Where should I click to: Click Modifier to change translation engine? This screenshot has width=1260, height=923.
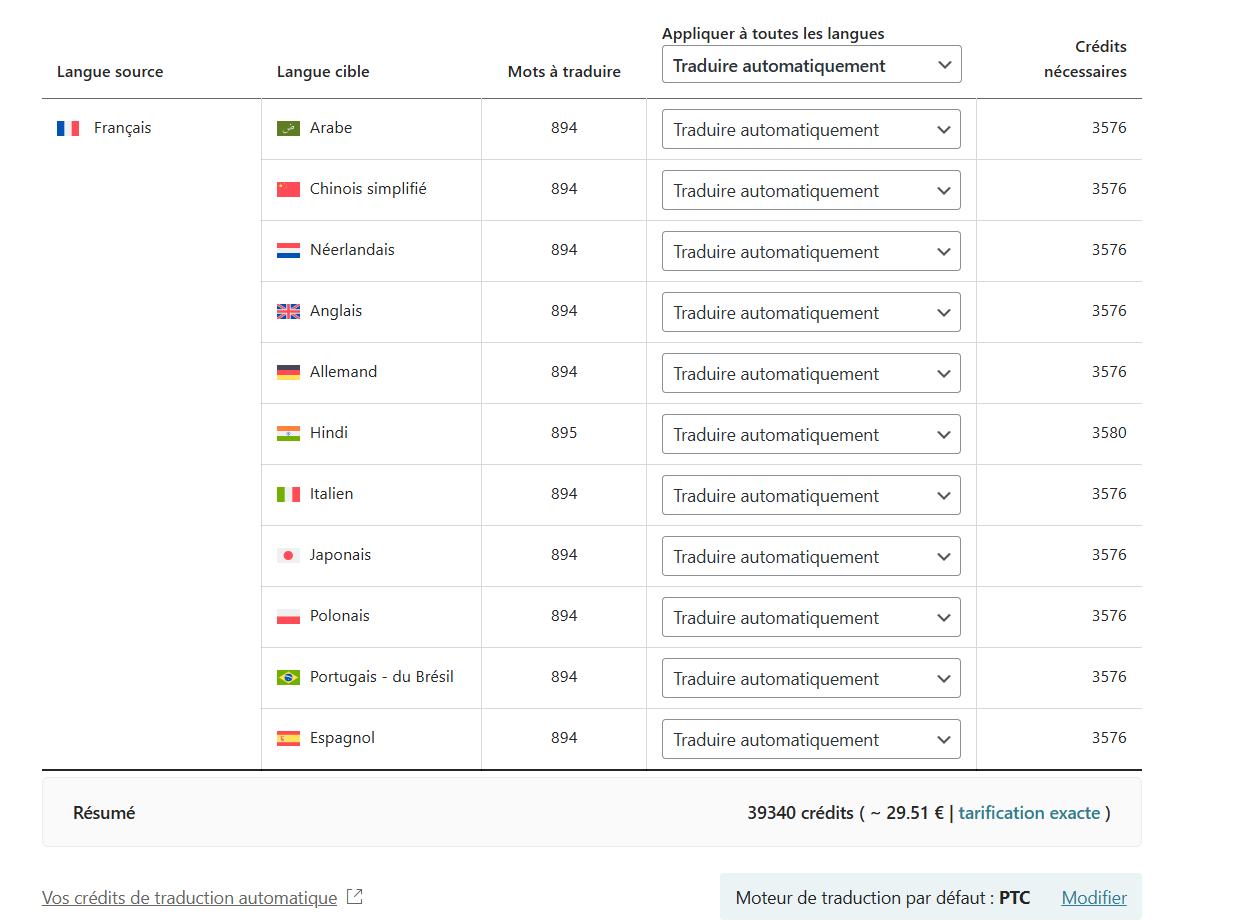coord(1094,898)
